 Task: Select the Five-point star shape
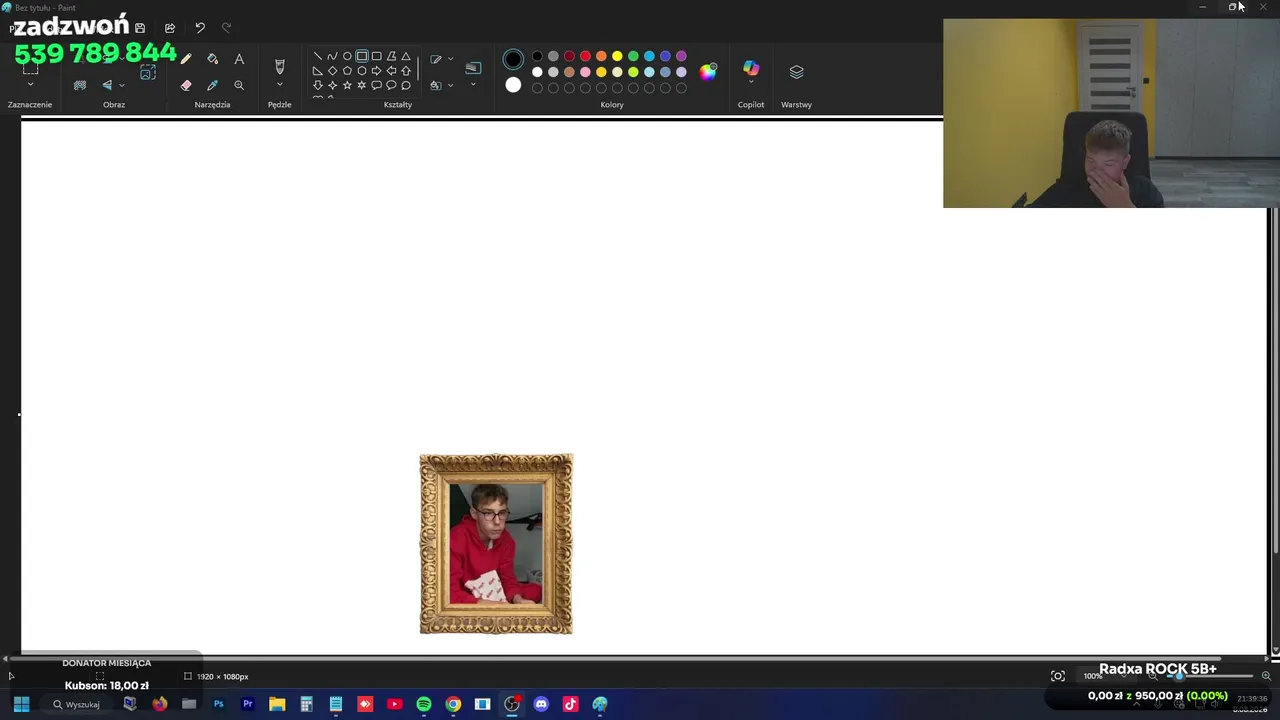pos(347,85)
